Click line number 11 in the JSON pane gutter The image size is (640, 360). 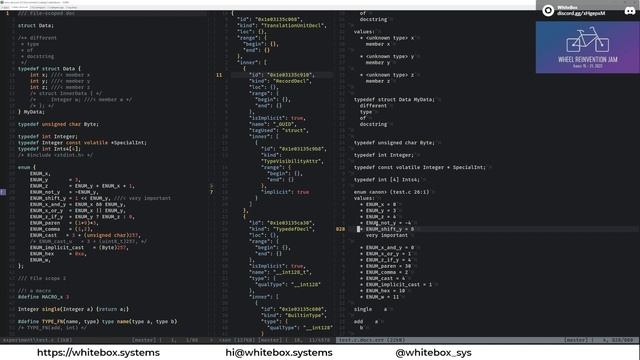pyautogui.click(x=219, y=75)
